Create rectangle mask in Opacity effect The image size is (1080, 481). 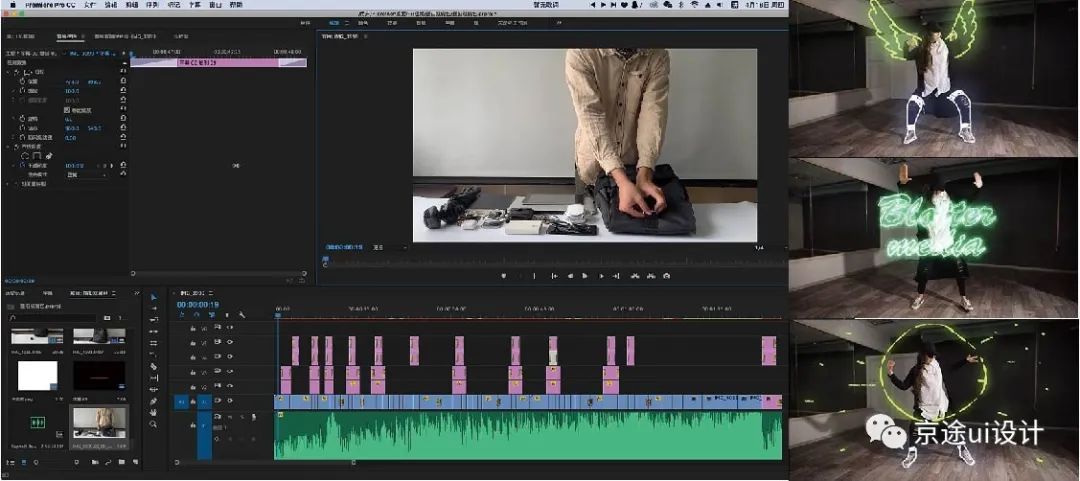38,156
